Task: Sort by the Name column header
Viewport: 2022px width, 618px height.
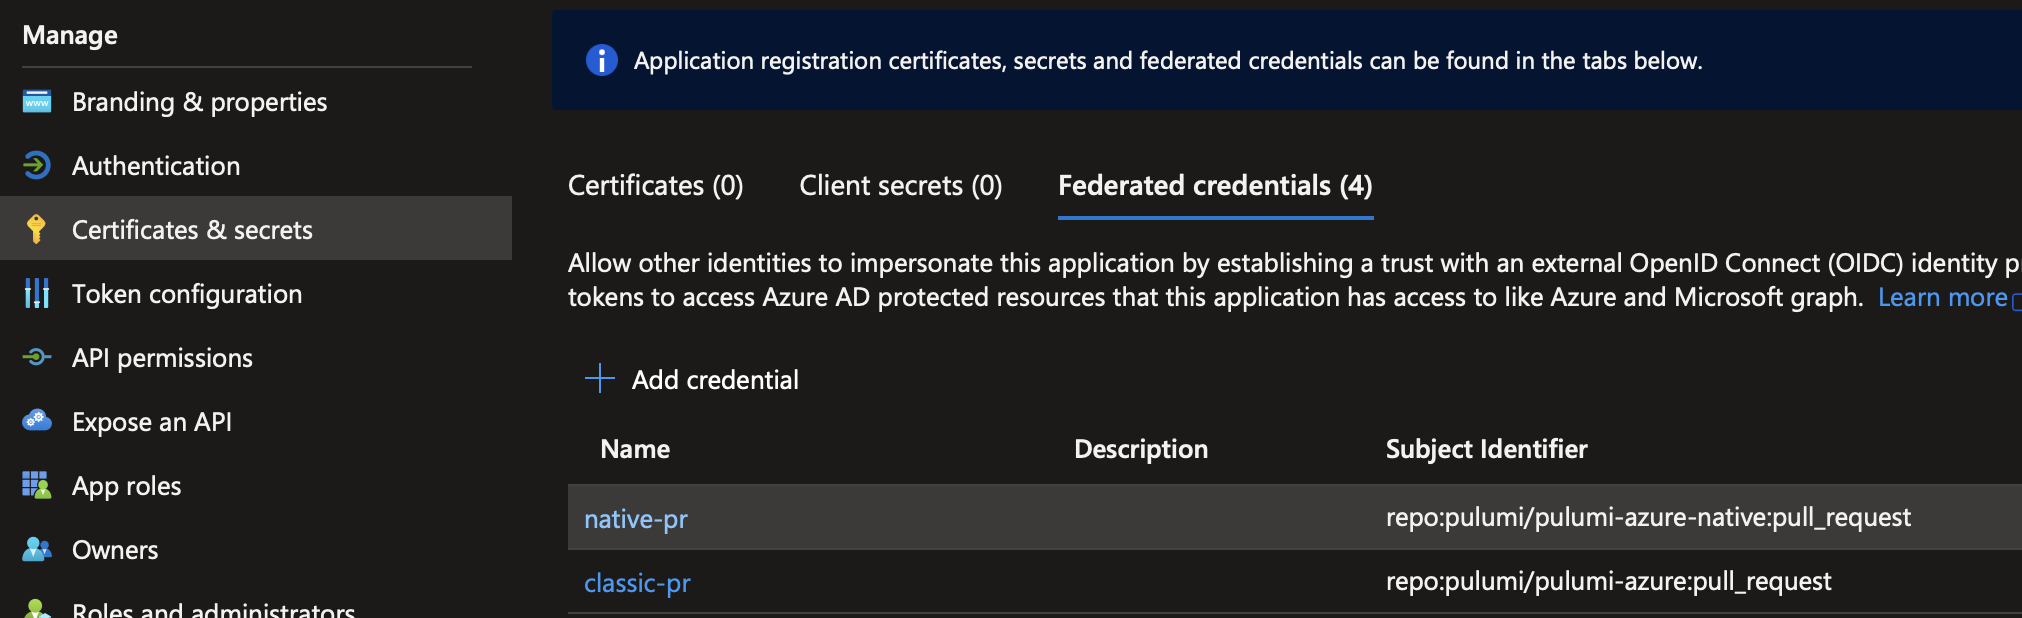Action: [635, 449]
